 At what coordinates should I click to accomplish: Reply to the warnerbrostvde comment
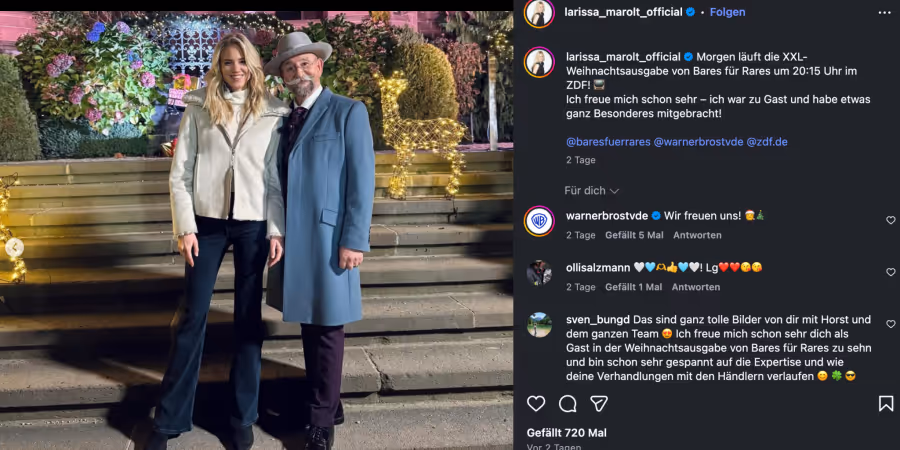click(x=697, y=235)
